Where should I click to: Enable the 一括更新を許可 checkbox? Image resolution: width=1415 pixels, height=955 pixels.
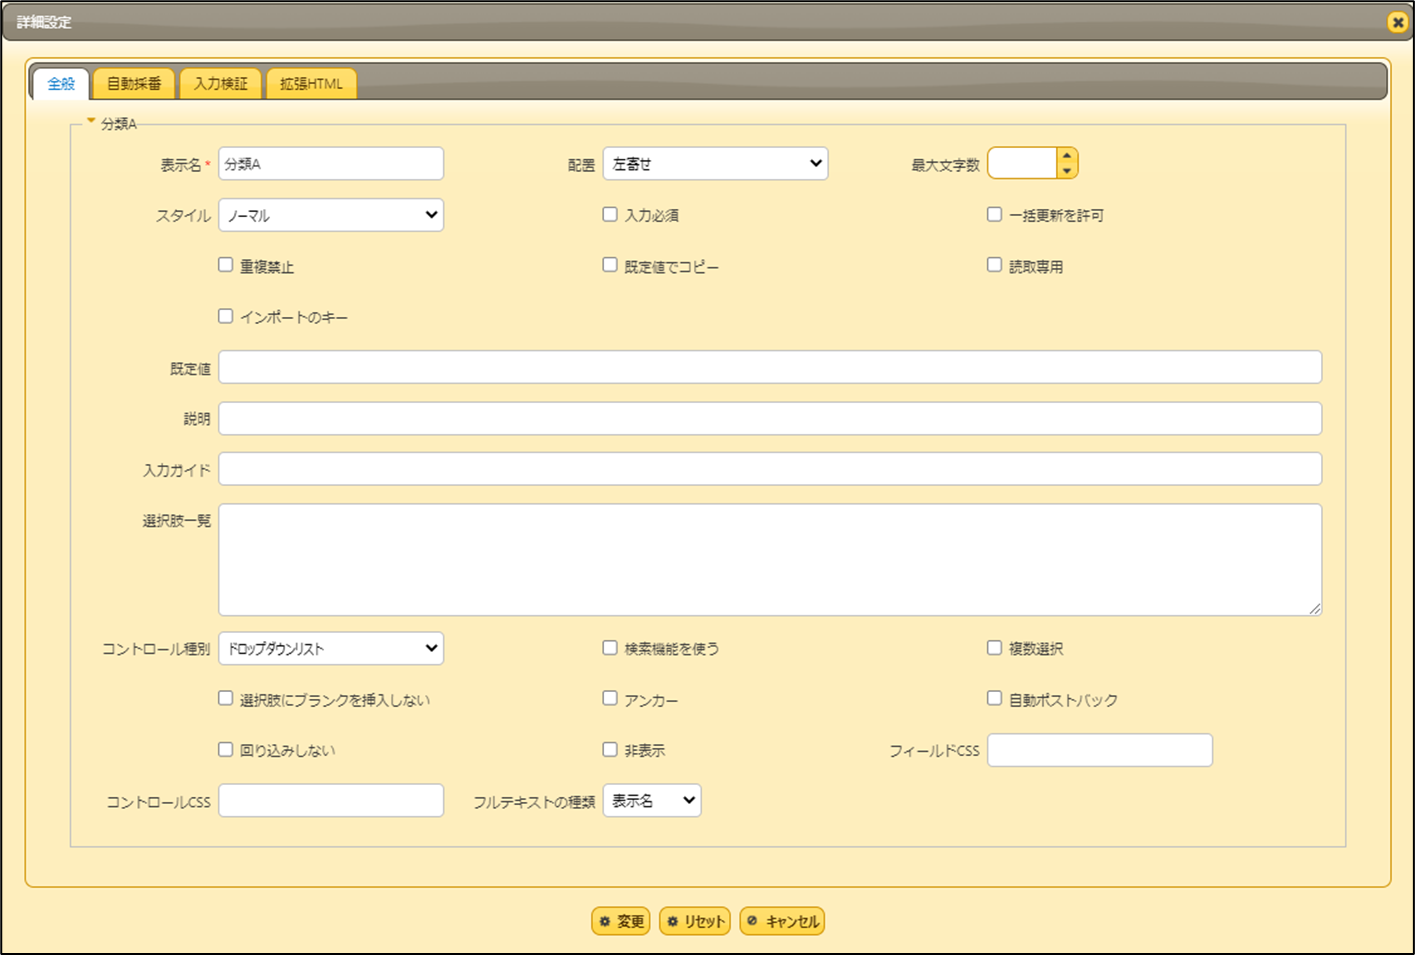pyautogui.click(x=994, y=214)
